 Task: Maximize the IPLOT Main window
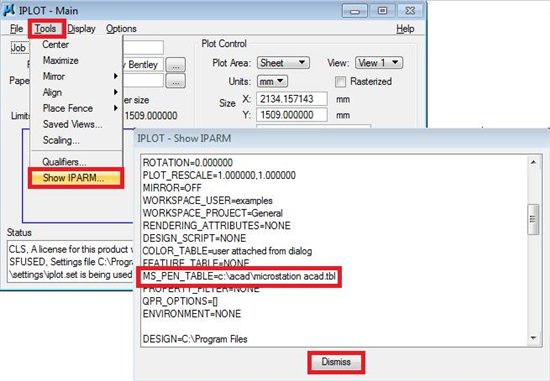pyautogui.click(x=382, y=11)
